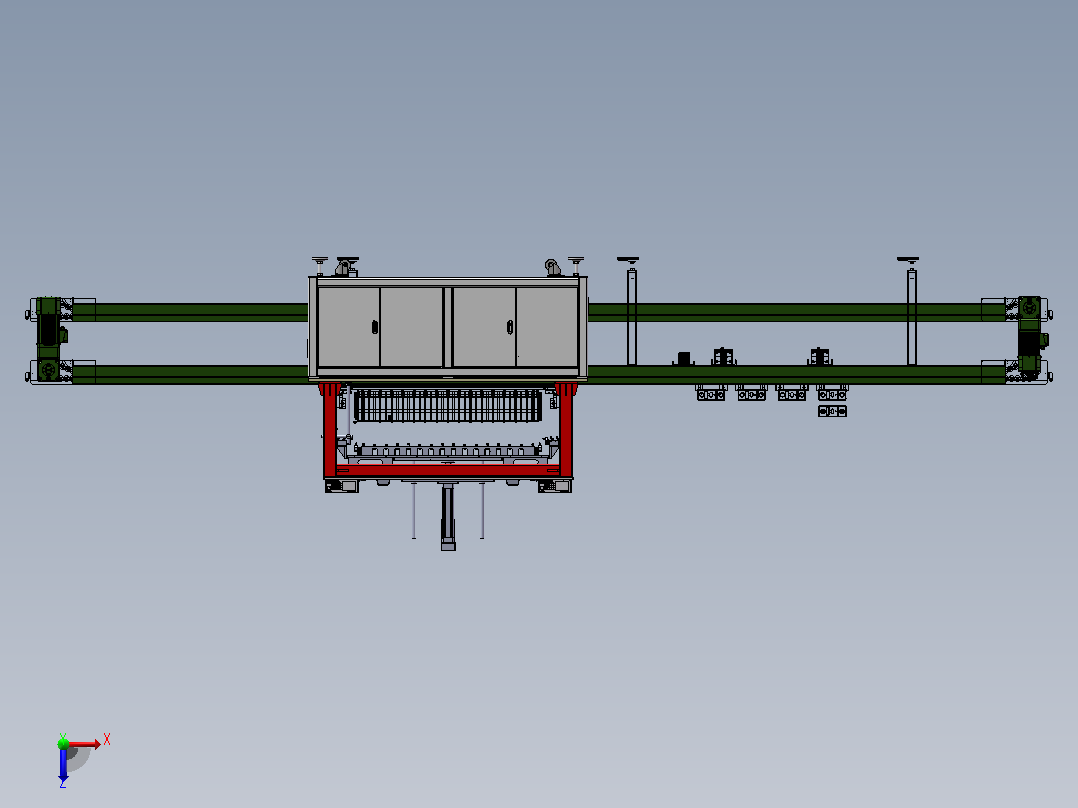Select the vertical post nearest the cabinet
The image size is (1078, 808).
pyautogui.click(x=632, y=316)
